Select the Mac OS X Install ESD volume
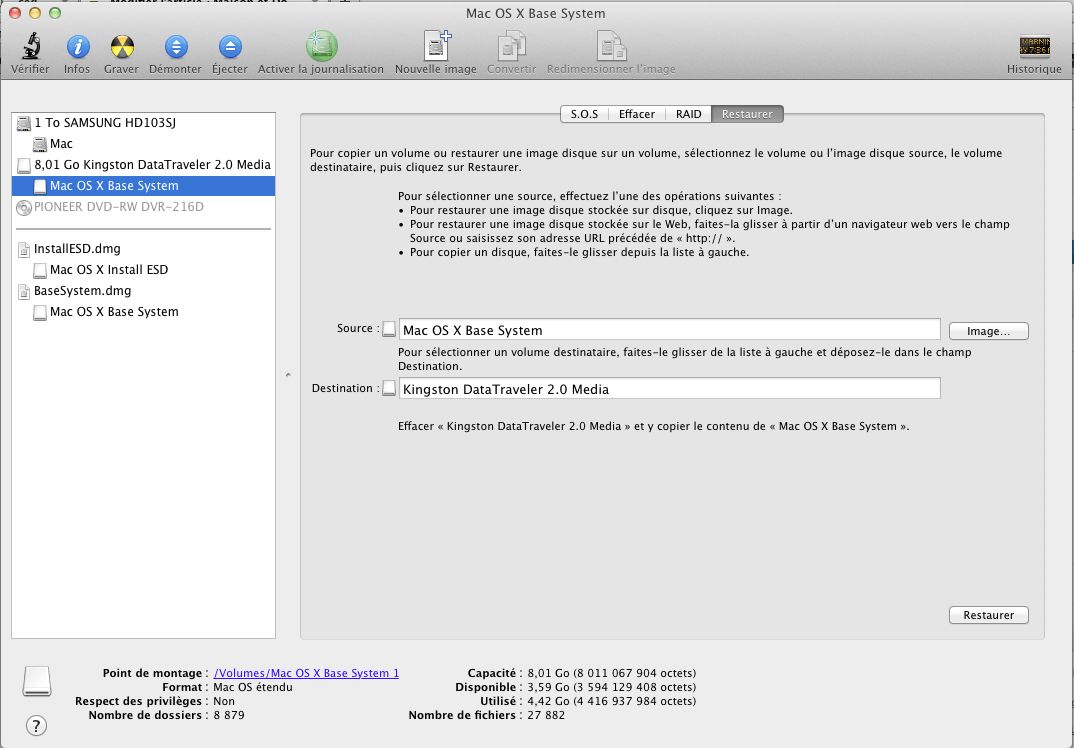1074x748 pixels. (x=143, y=270)
